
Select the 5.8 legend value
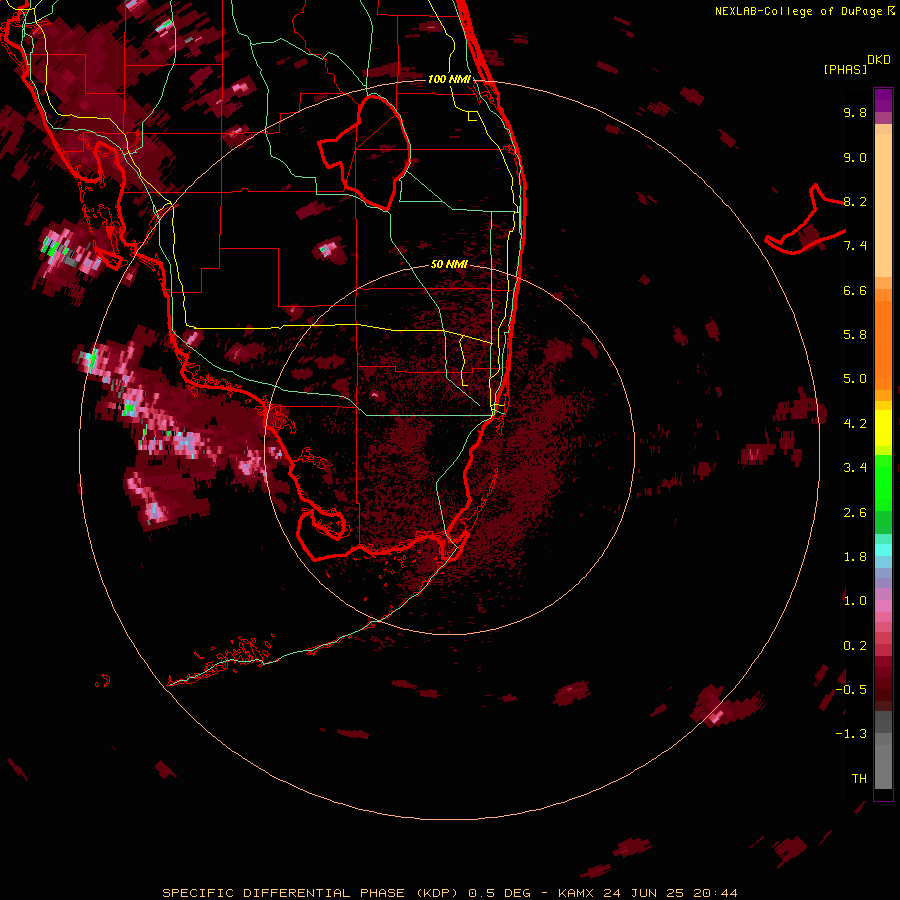[855, 335]
